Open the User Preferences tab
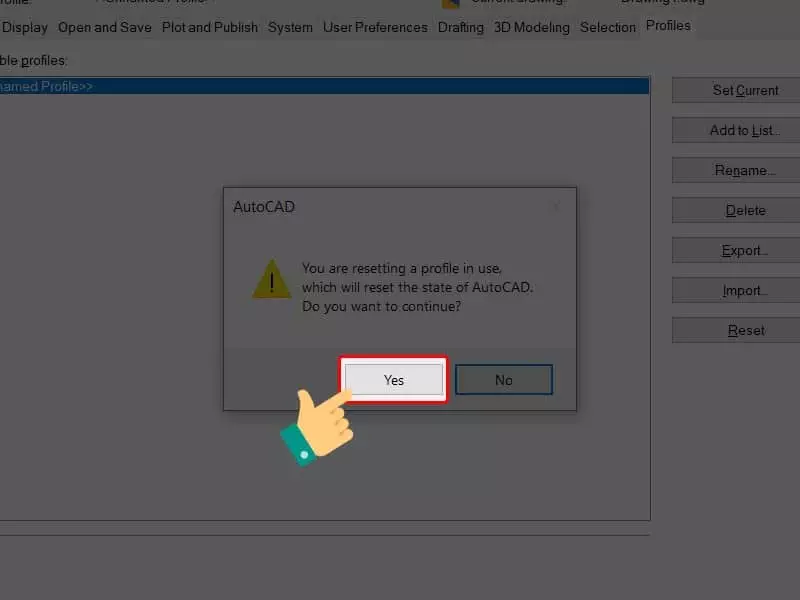800x600 pixels. pos(376,27)
